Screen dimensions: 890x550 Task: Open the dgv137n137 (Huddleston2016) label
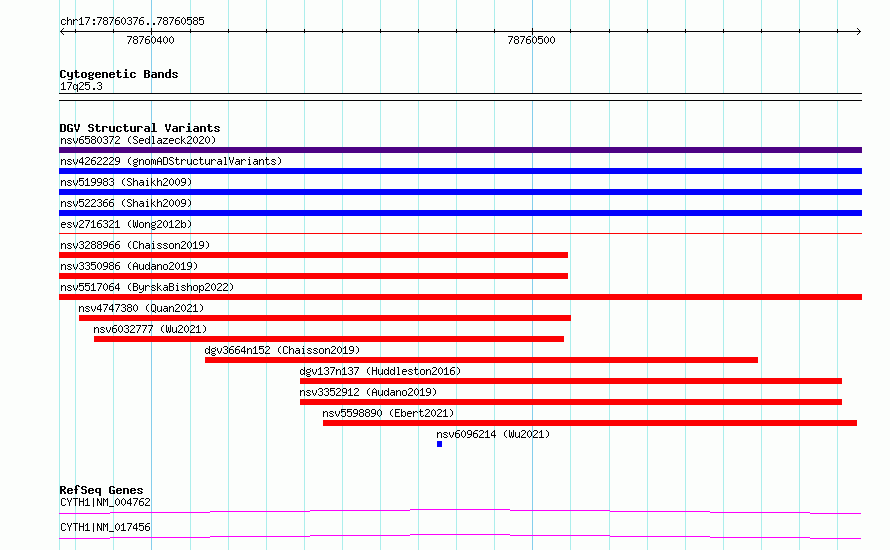tap(380, 371)
